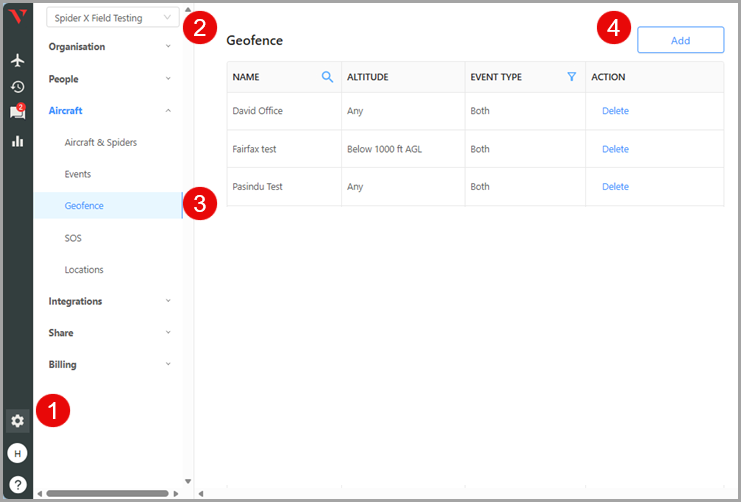This screenshot has width=741, height=502.
Task: Click the help question mark icon
Action: coord(17,485)
